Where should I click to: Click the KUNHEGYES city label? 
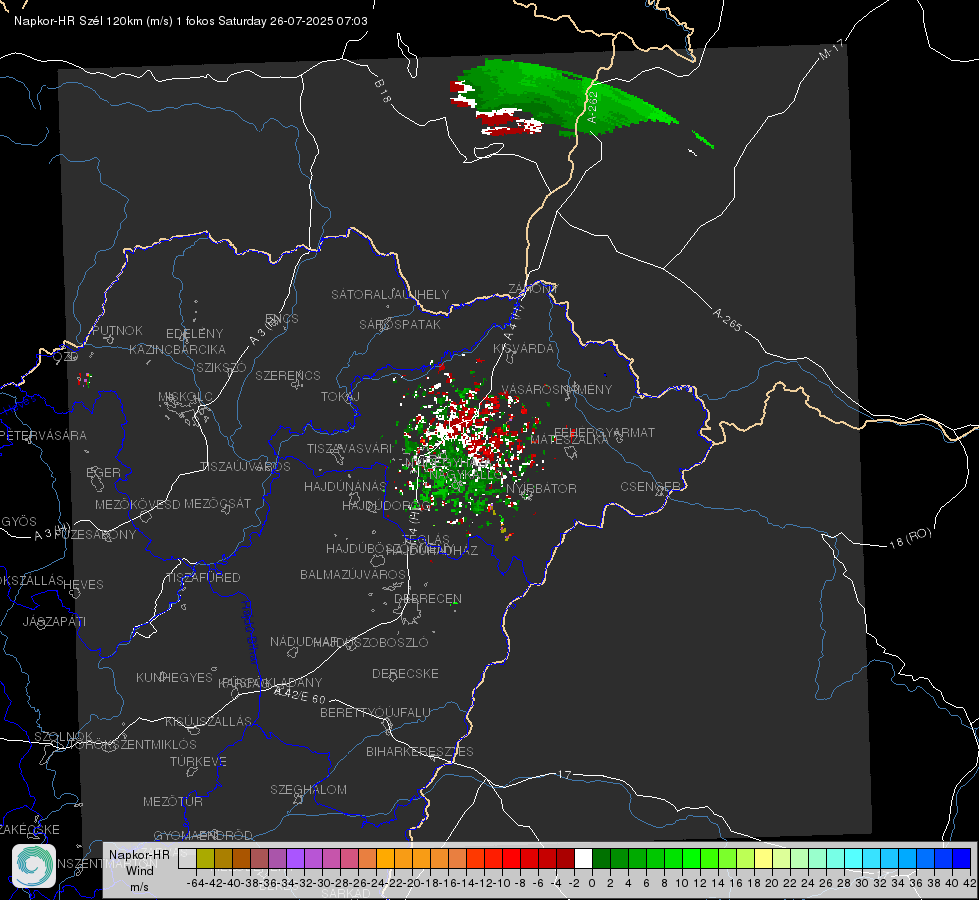pyautogui.click(x=174, y=677)
